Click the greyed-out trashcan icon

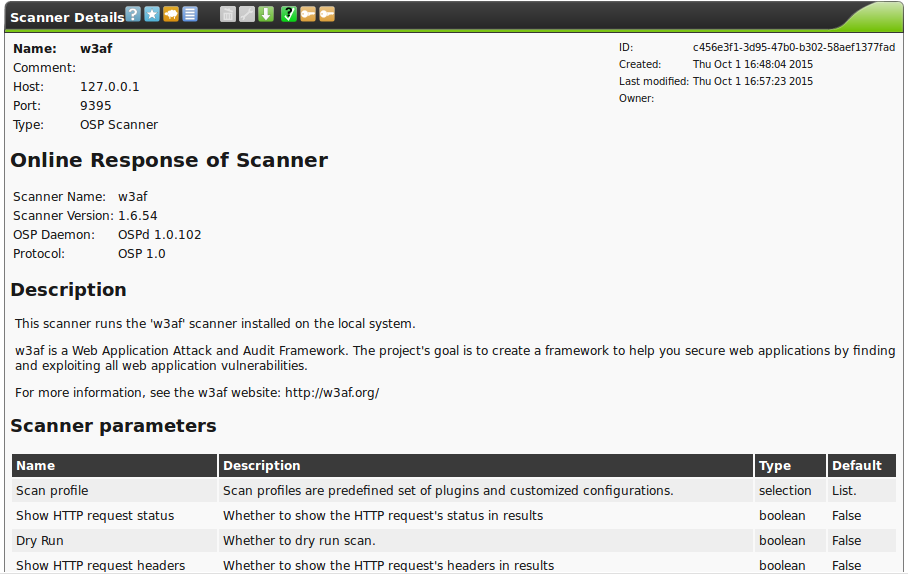coord(228,14)
